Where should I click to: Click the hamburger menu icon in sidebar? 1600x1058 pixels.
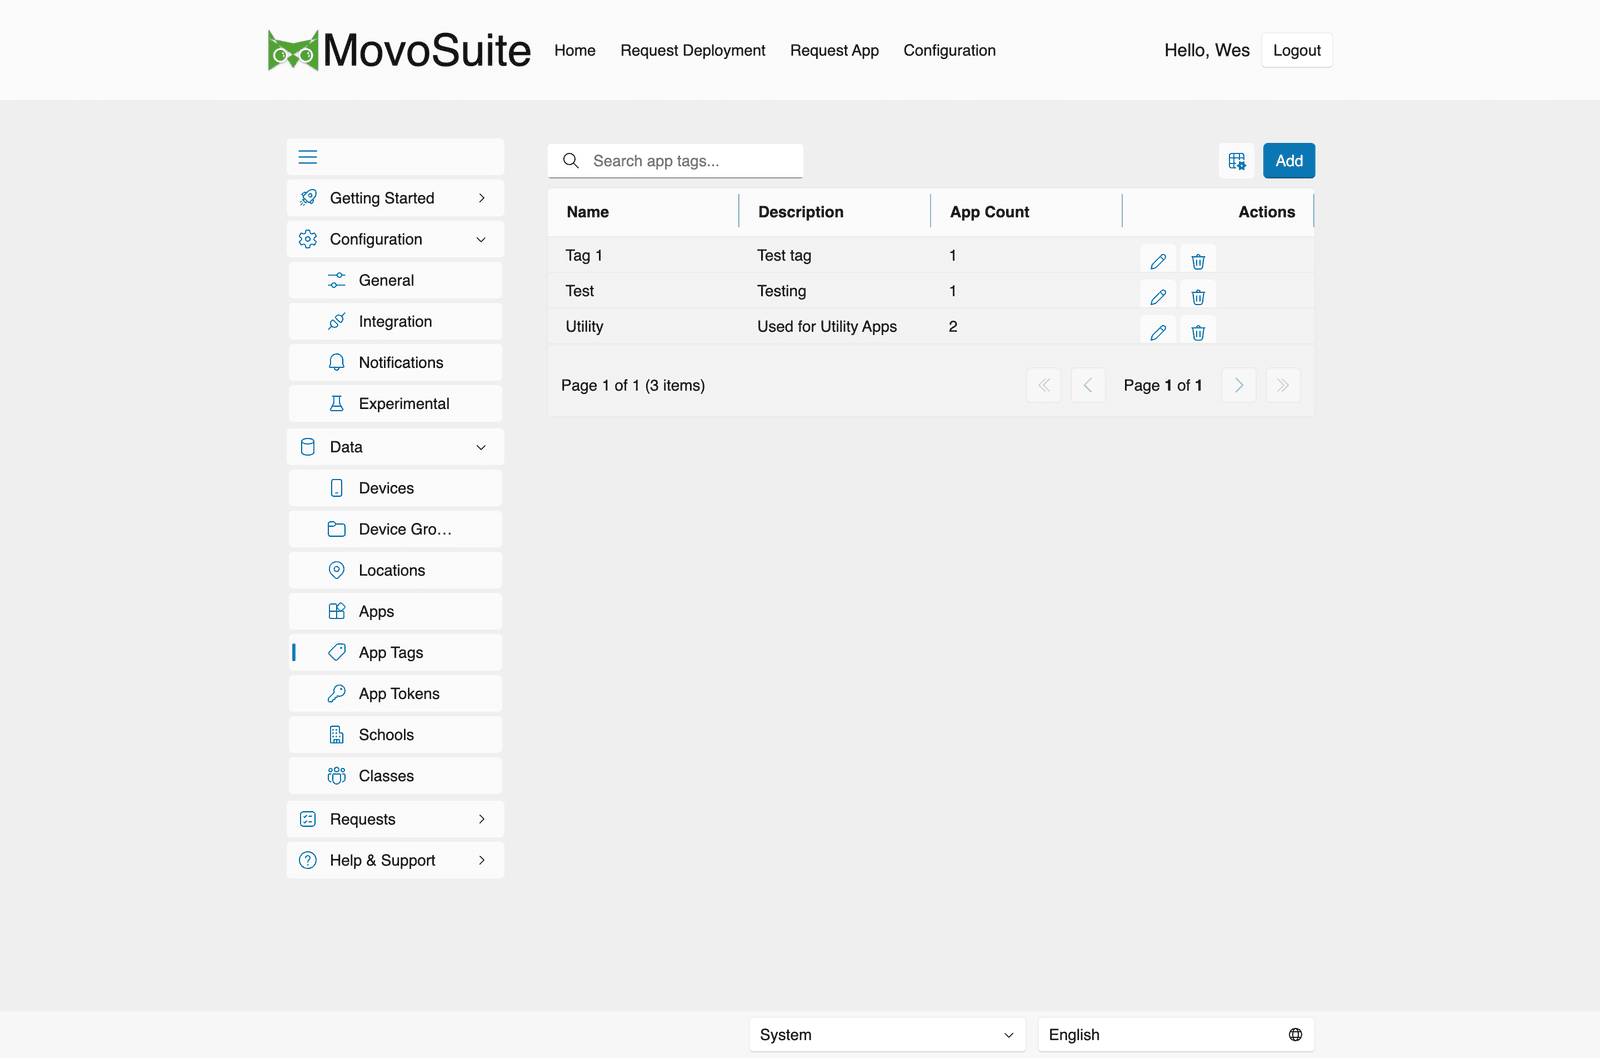tap(308, 157)
